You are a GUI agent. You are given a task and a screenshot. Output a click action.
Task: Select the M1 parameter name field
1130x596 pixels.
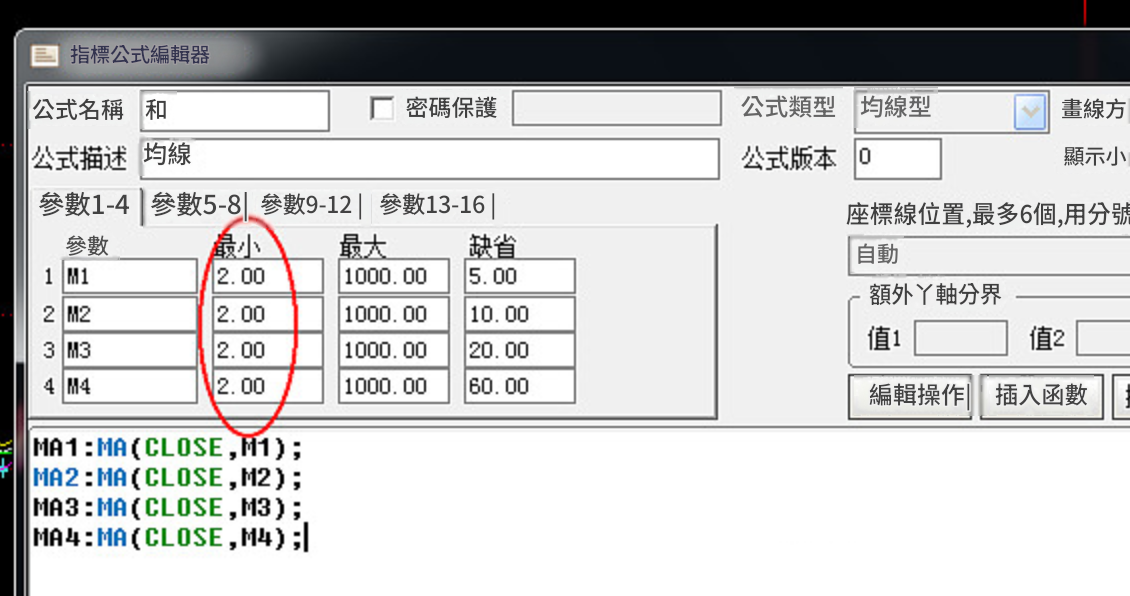(x=130, y=276)
